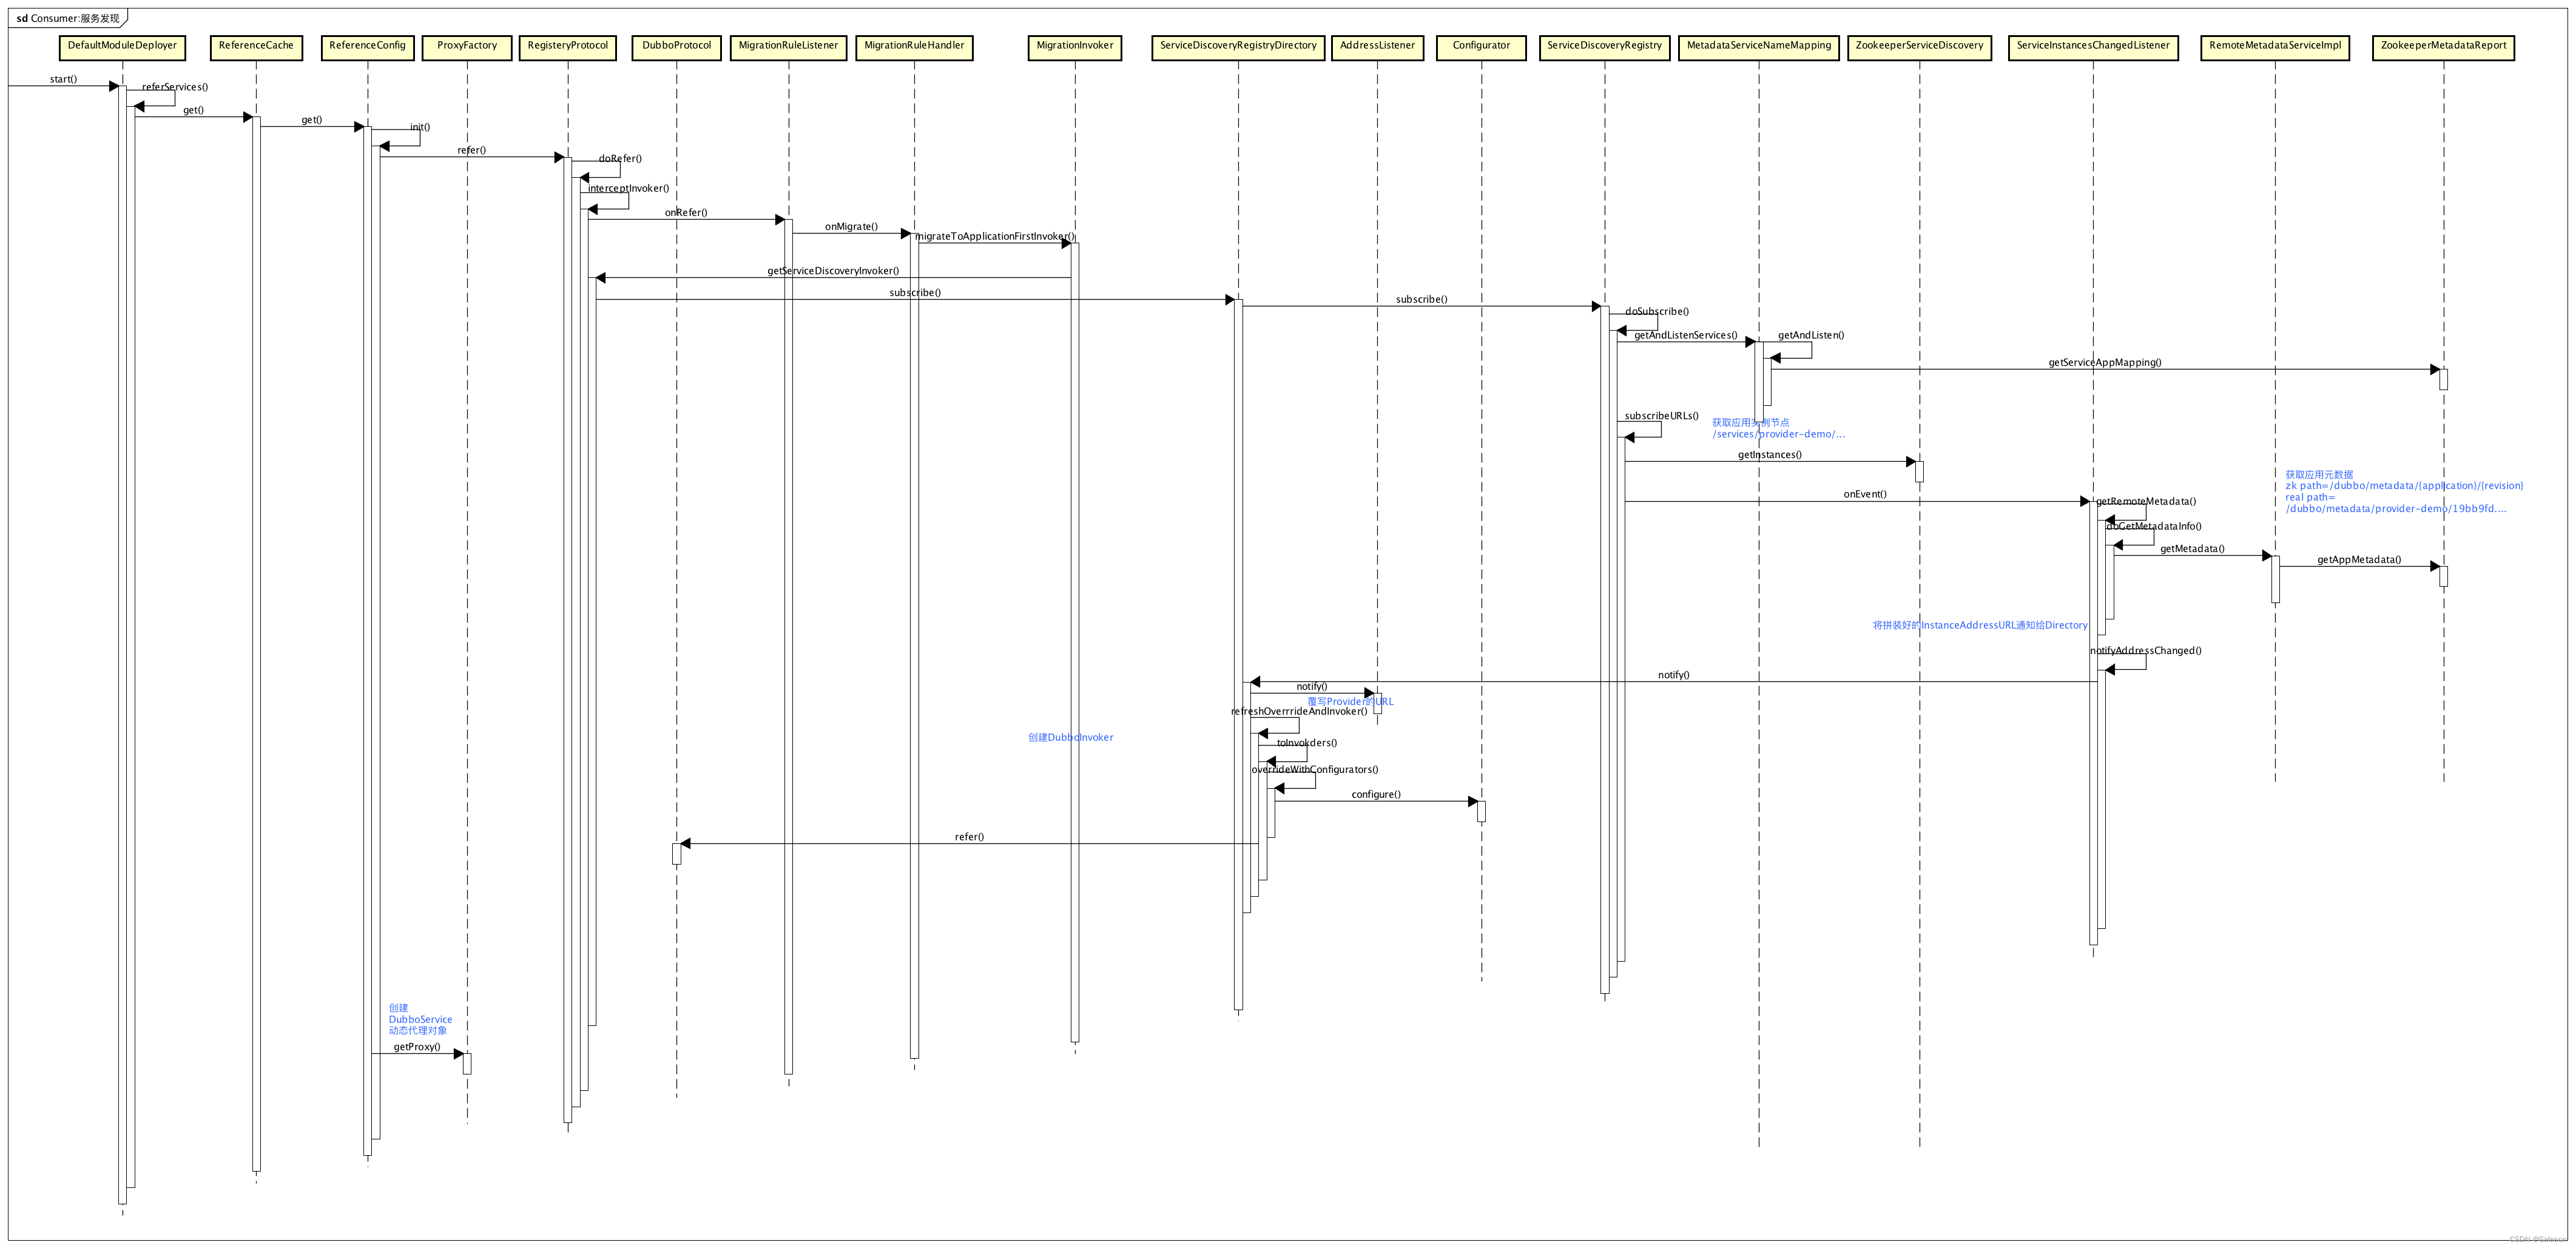
Task: Select the overrideWithConfigurators() label
Action: (x=1315, y=769)
